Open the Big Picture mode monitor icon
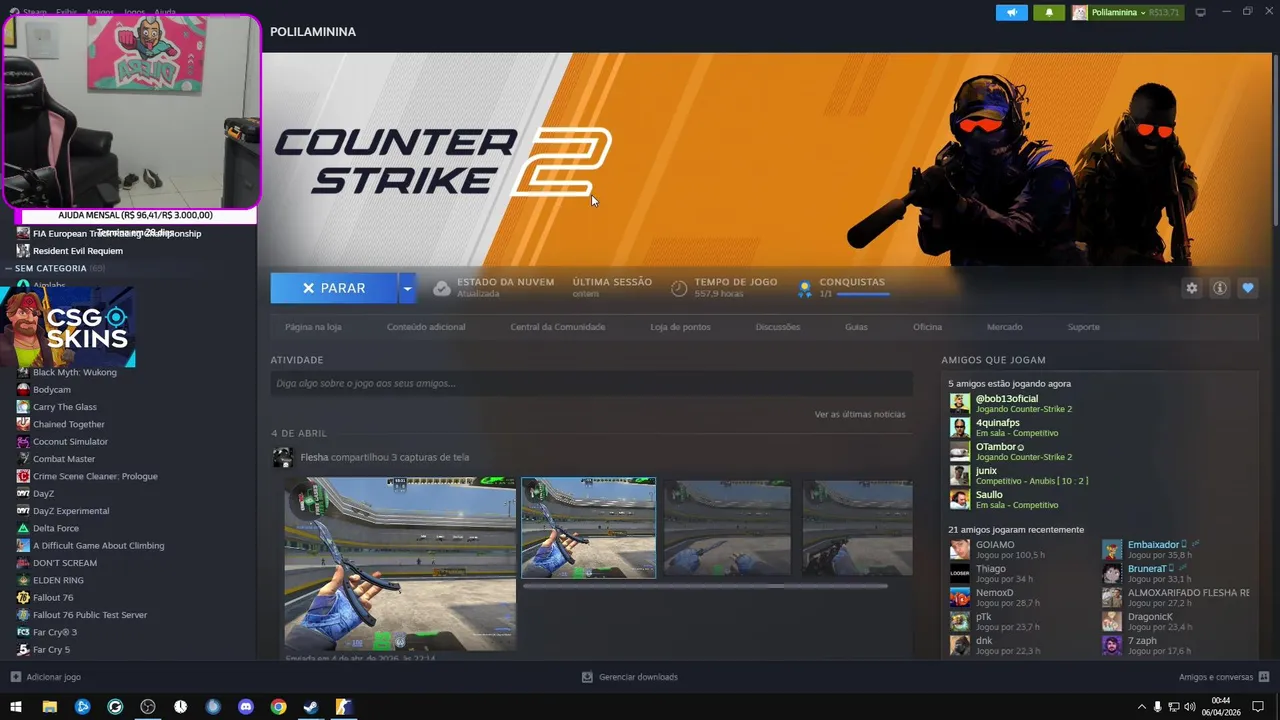This screenshot has width=1280, height=720. 1201,13
